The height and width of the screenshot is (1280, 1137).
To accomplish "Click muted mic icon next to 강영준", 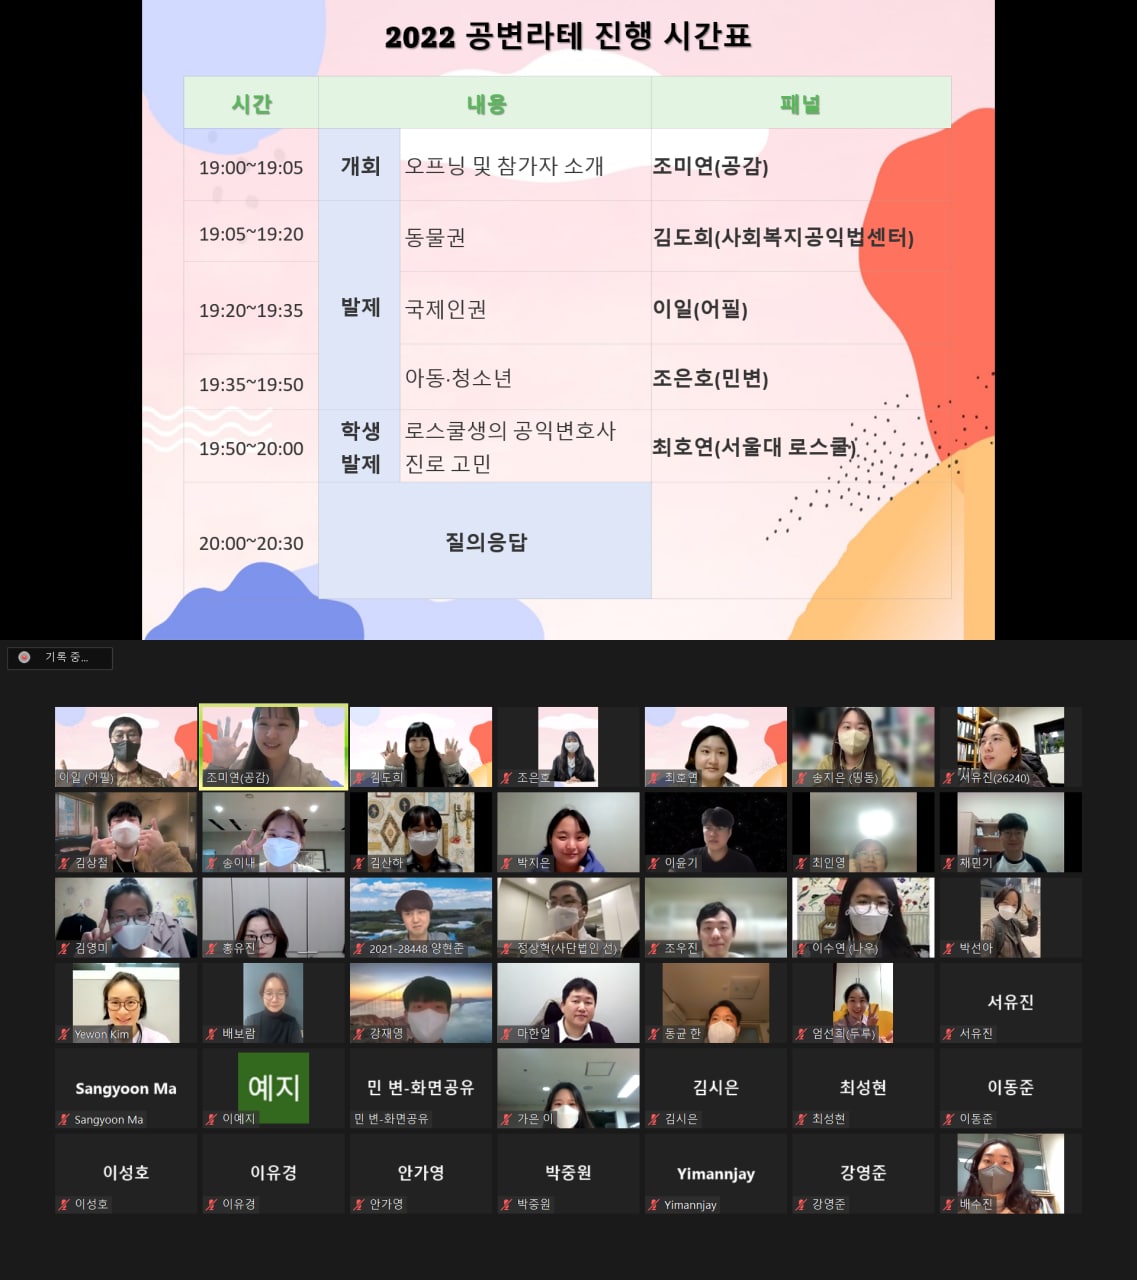I will point(802,1205).
